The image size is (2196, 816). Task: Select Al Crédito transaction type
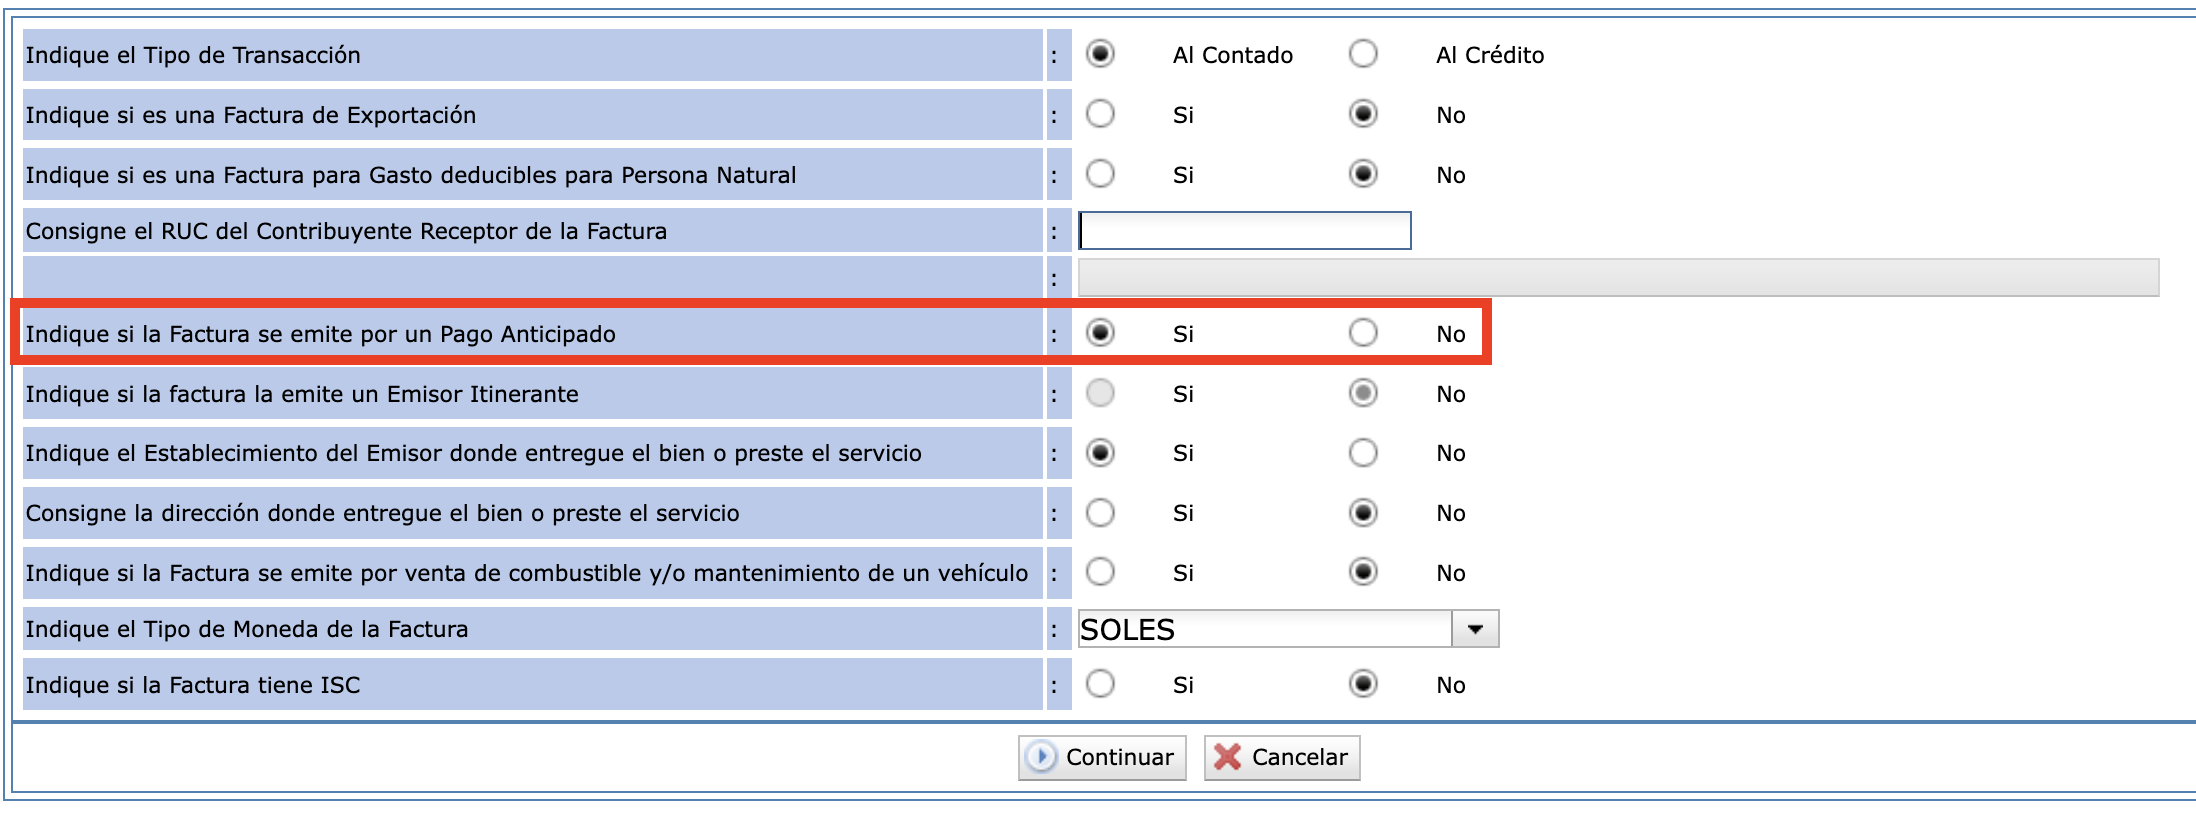1363,54
